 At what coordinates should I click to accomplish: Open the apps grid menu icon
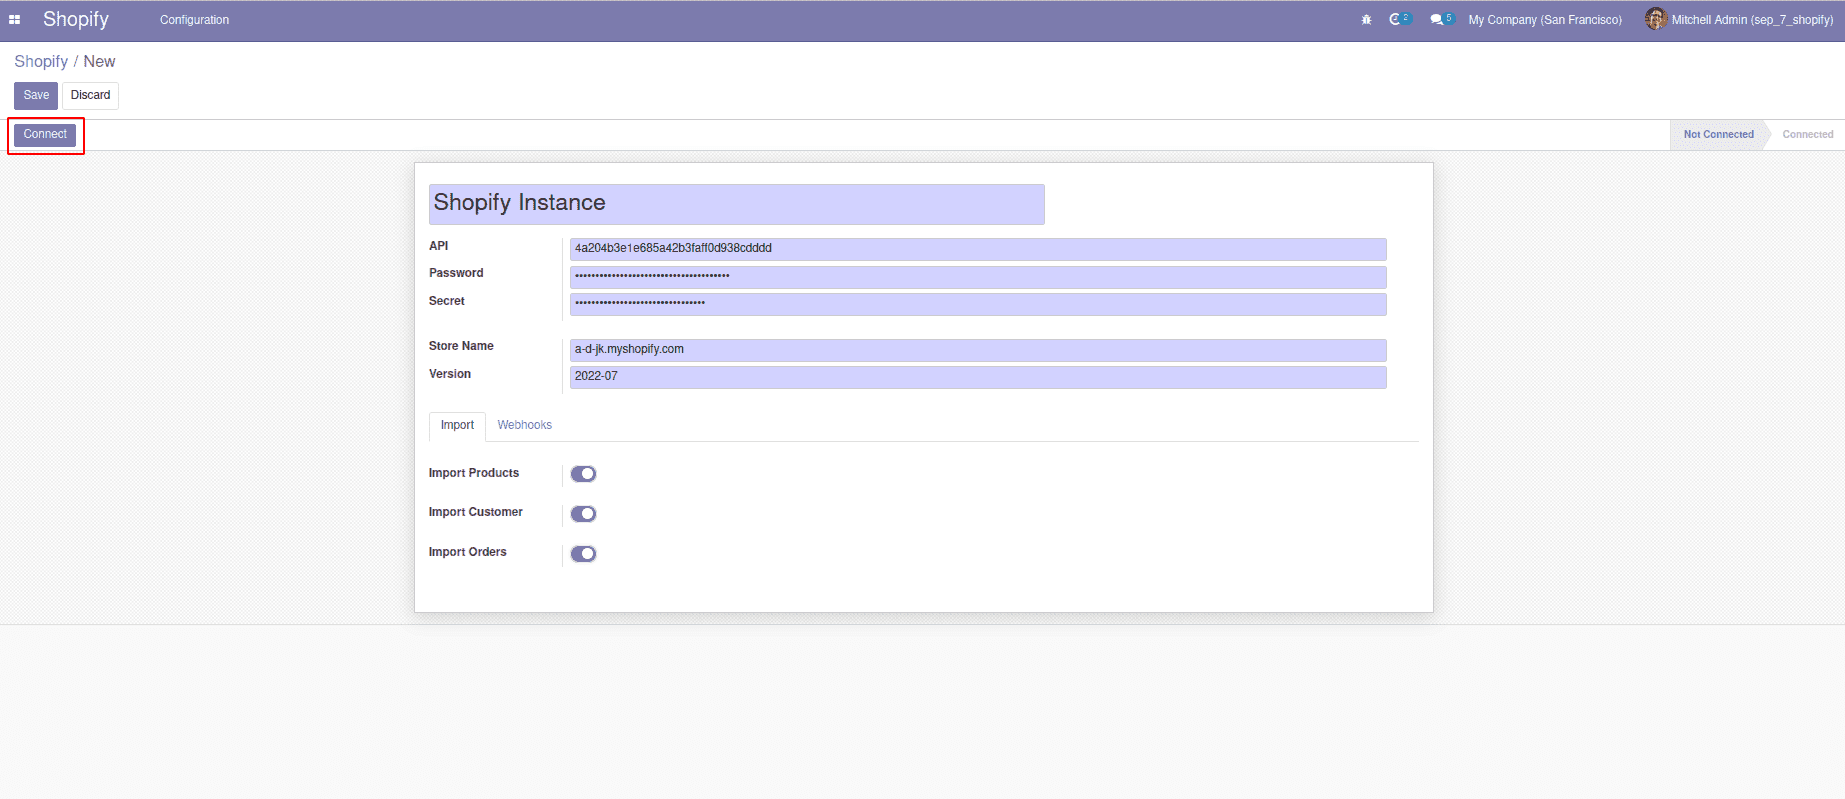tap(15, 19)
